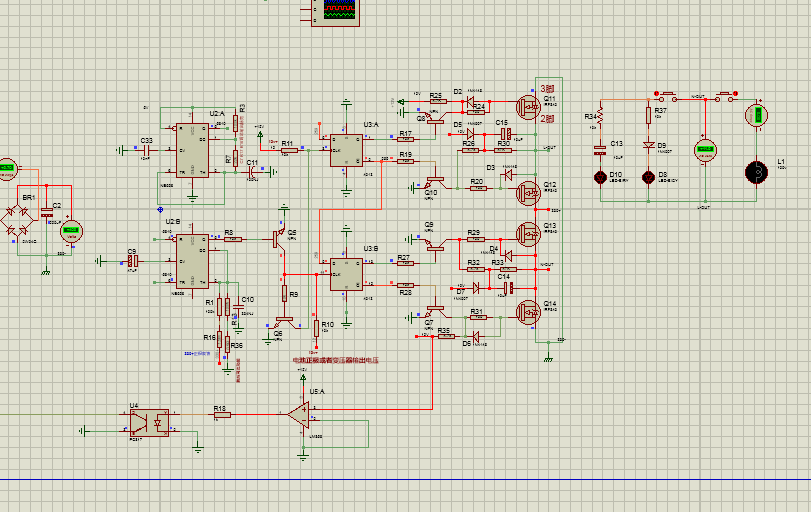Select resistor R17
Screen dimensions: 811x512
[x=406, y=139]
